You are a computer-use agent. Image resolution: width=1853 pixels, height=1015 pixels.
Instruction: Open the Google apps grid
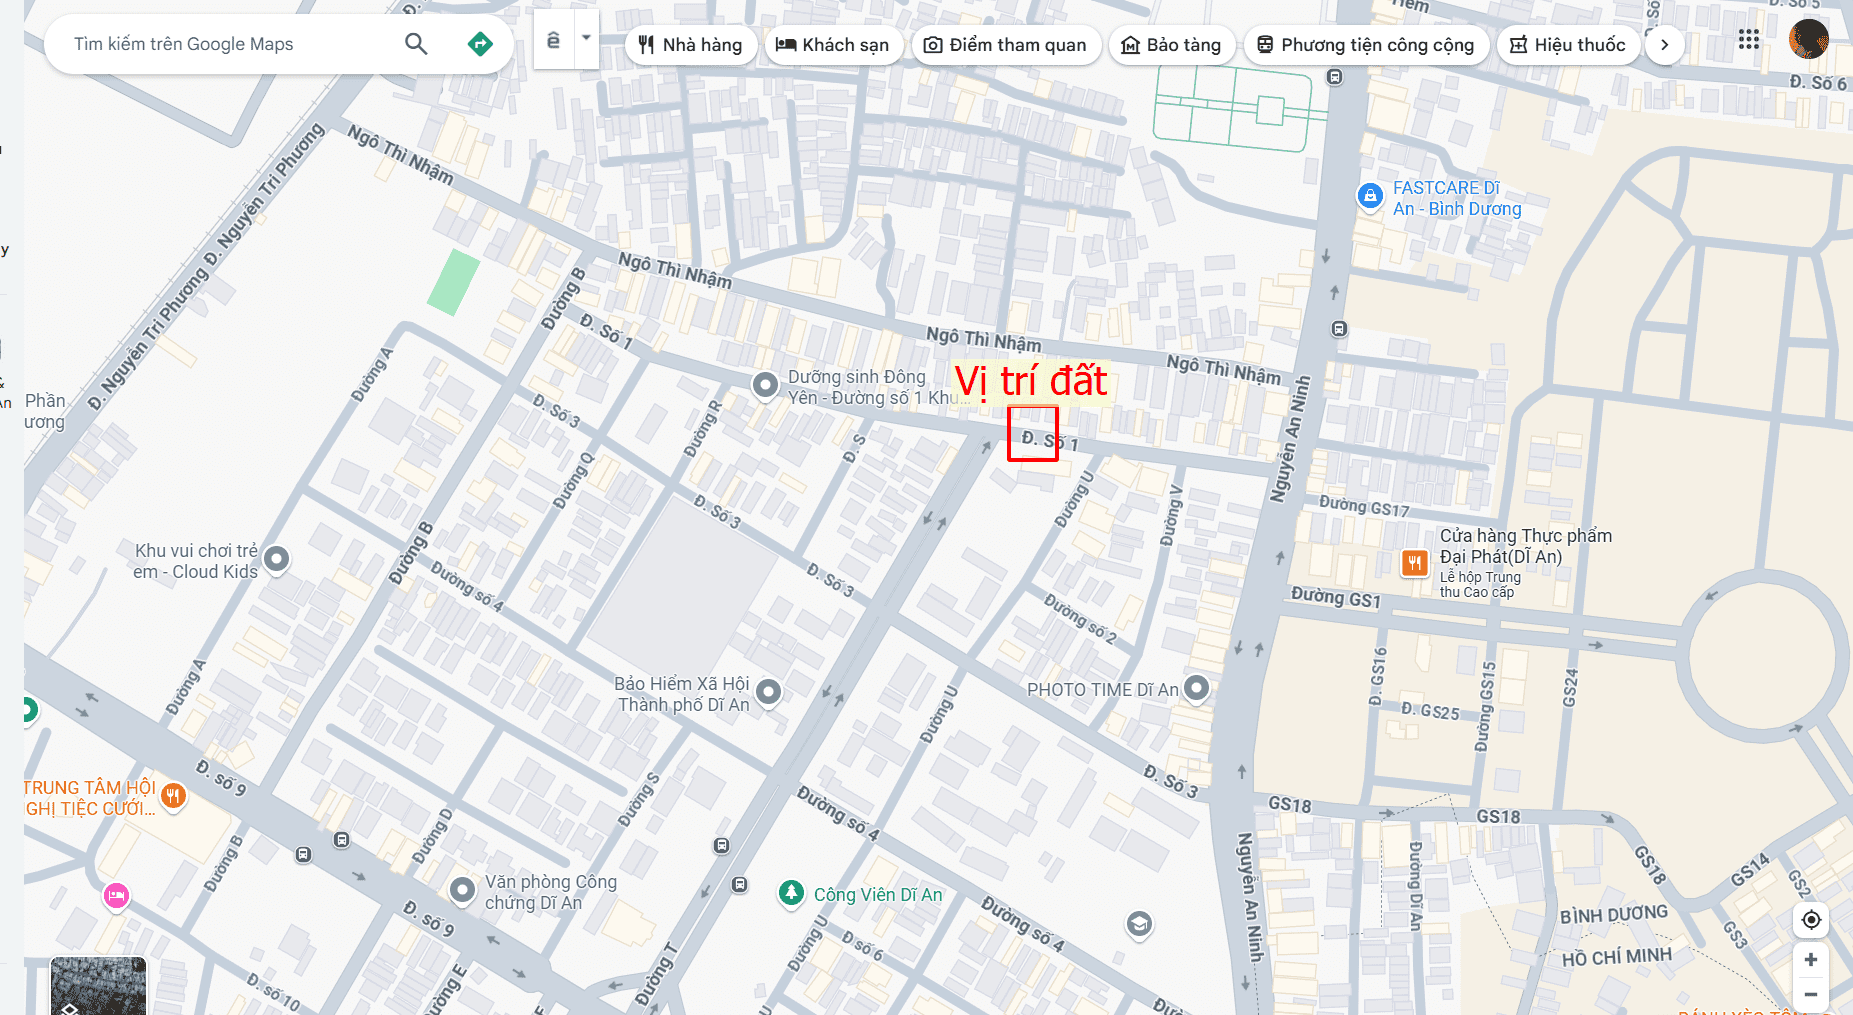(1748, 40)
